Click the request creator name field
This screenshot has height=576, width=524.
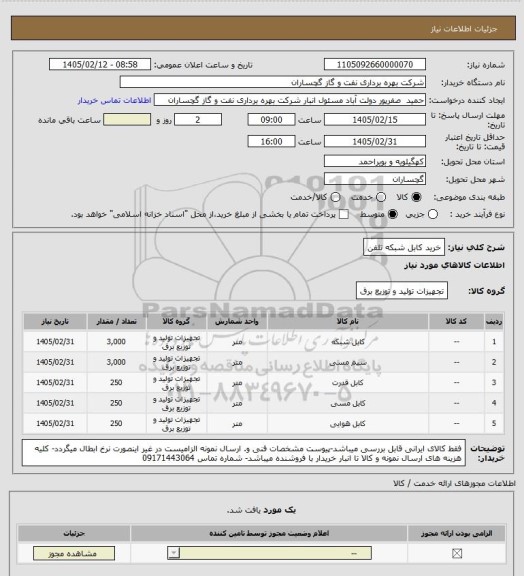pyautogui.click(x=290, y=100)
